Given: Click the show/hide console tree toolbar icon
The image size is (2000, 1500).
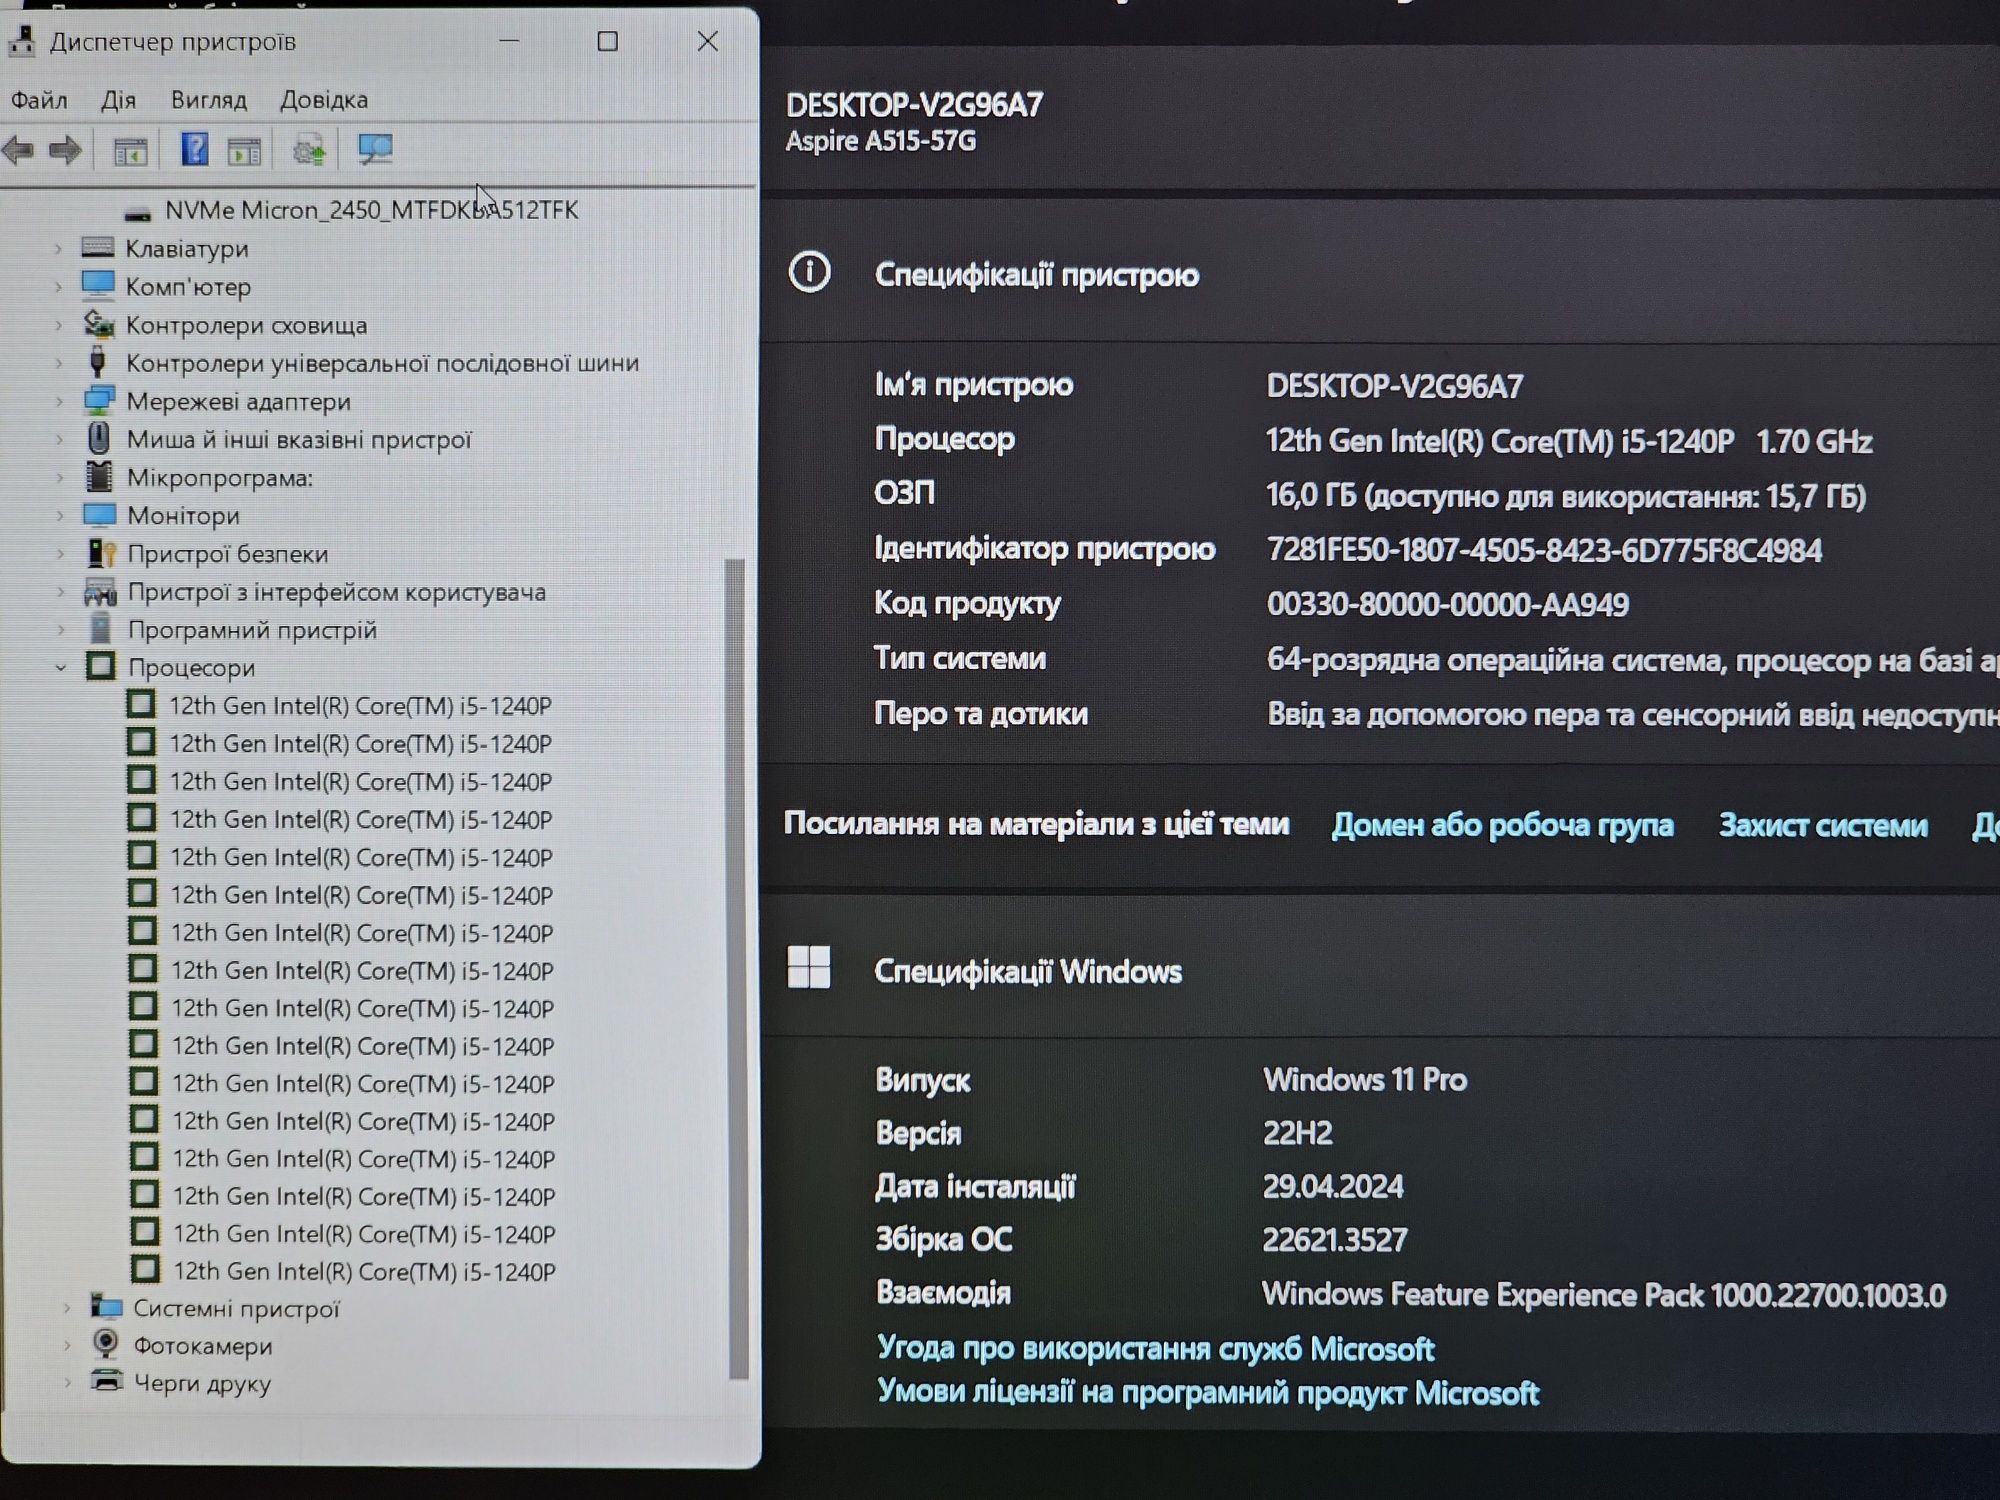Looking at the screenshot, I should tap(130, 151).
